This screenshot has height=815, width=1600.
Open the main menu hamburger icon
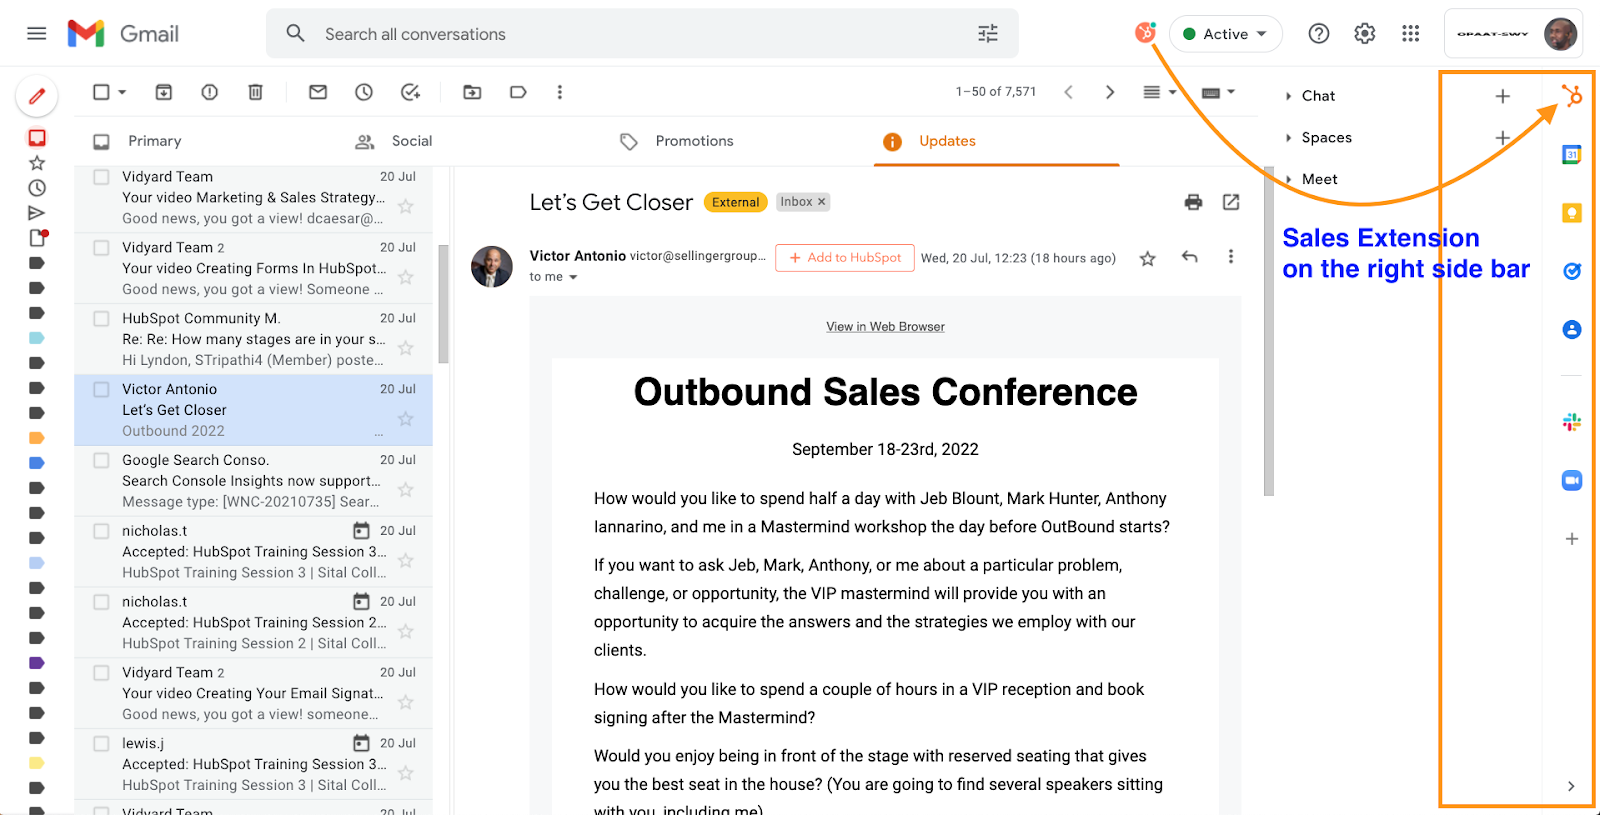coord(37,33)
